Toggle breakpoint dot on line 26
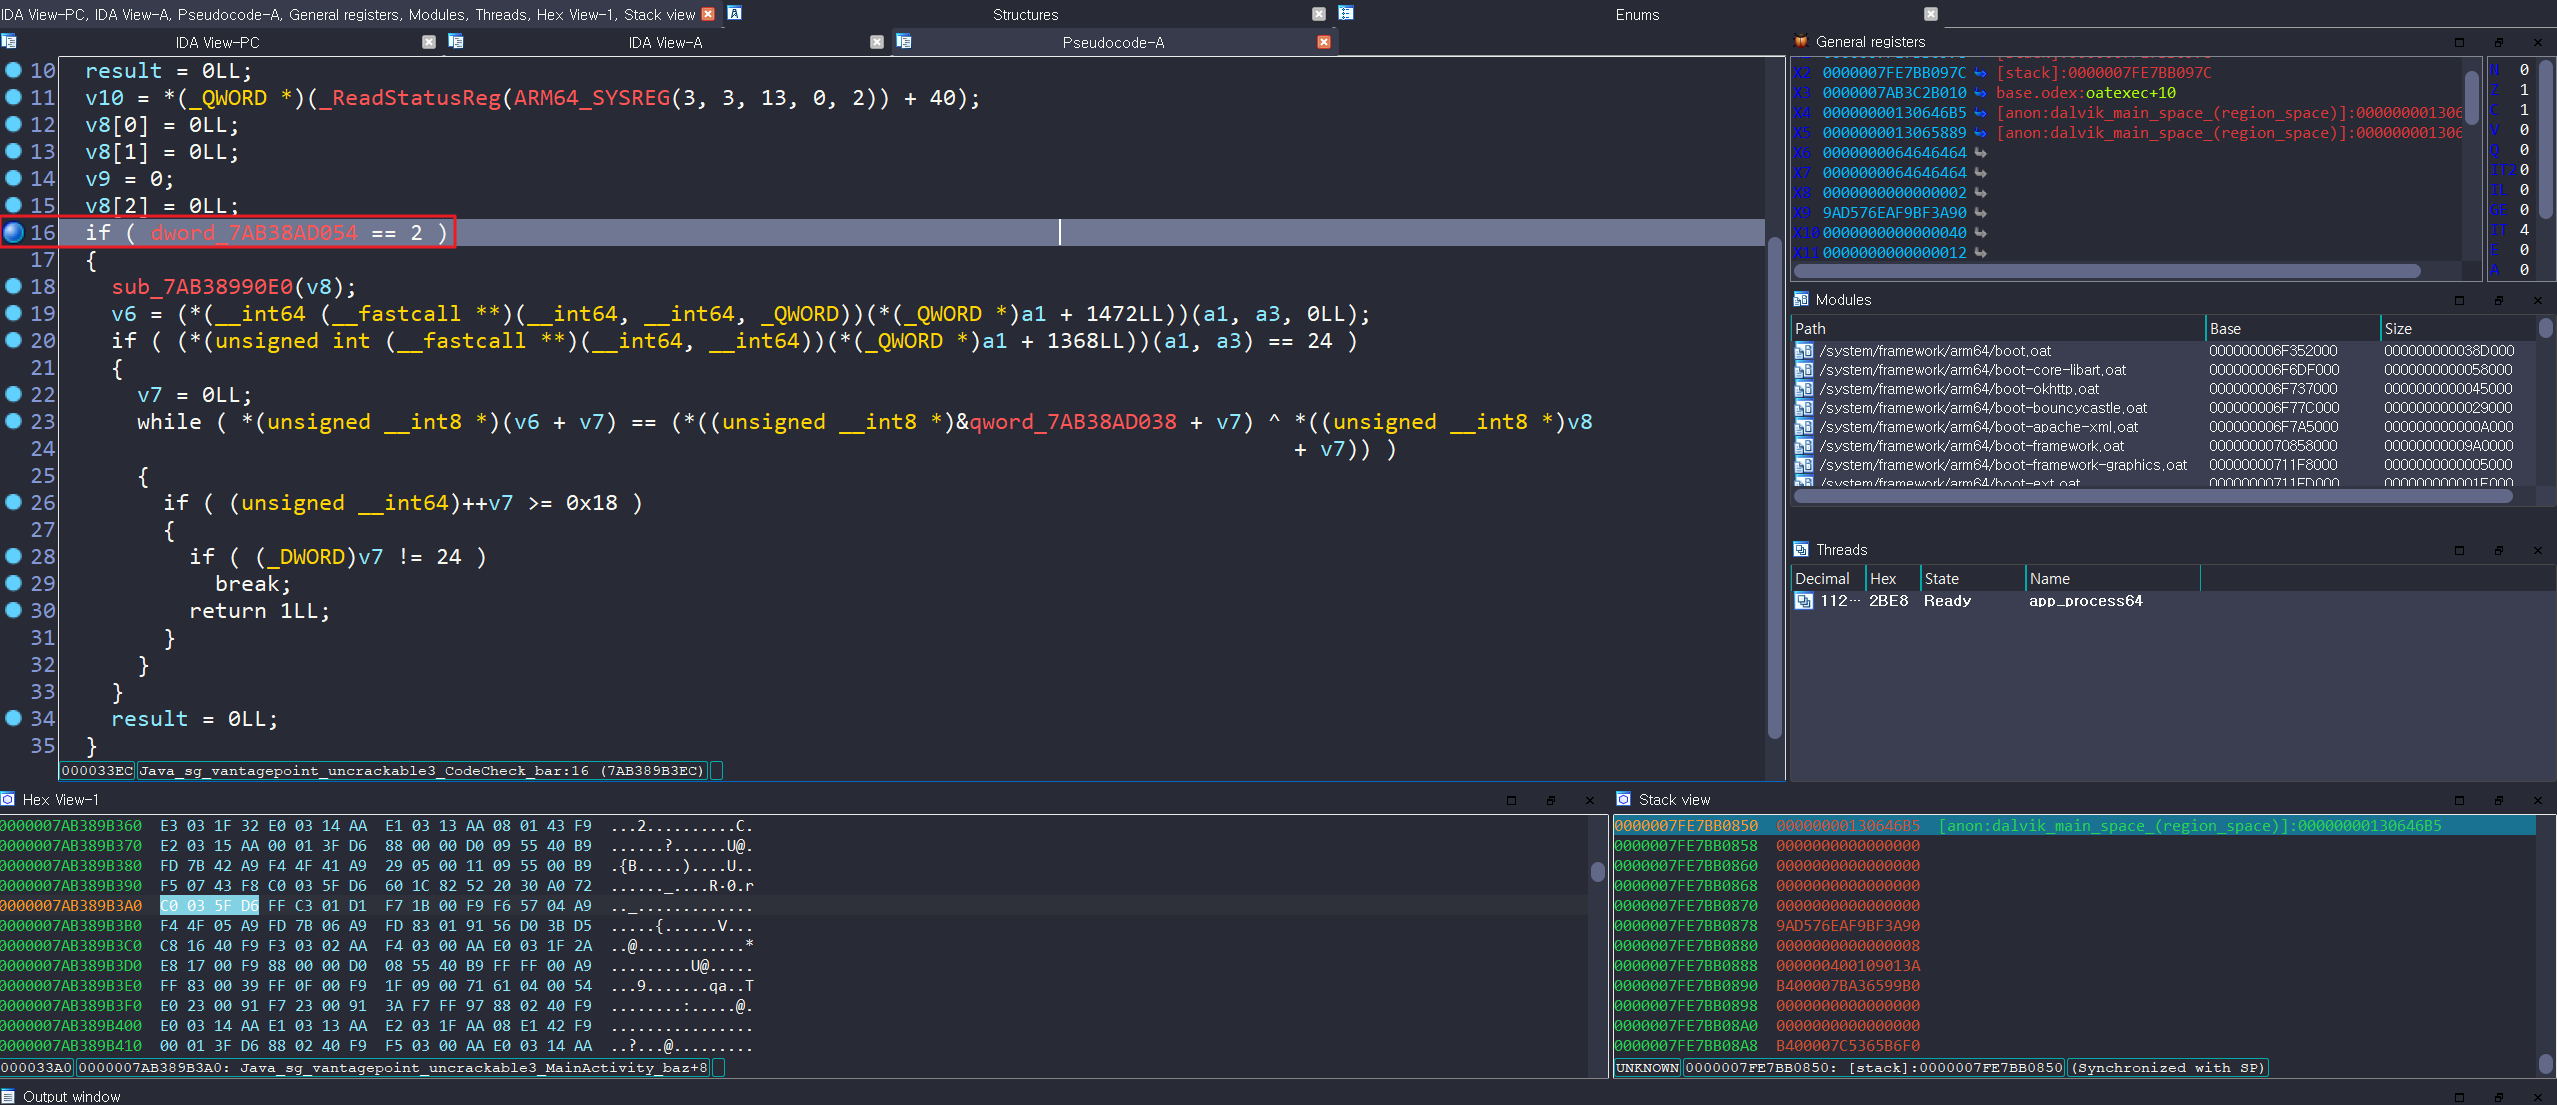Viewport: 2557px width, 1105px height. 13,502
